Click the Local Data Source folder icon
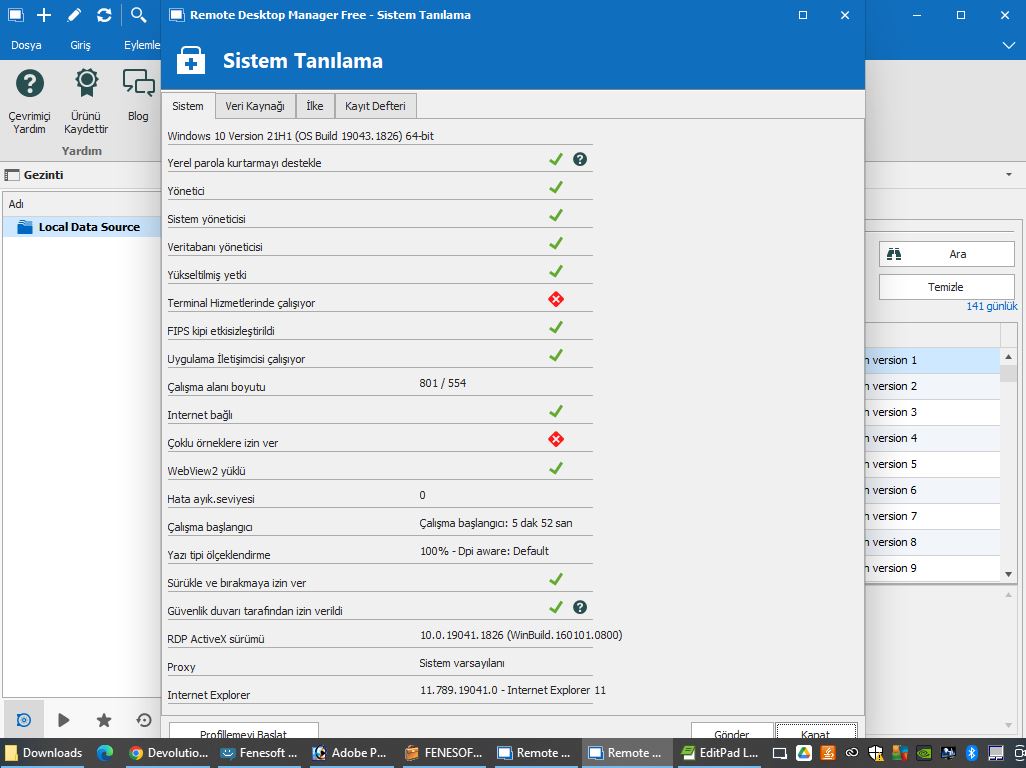 coord(25,227)
